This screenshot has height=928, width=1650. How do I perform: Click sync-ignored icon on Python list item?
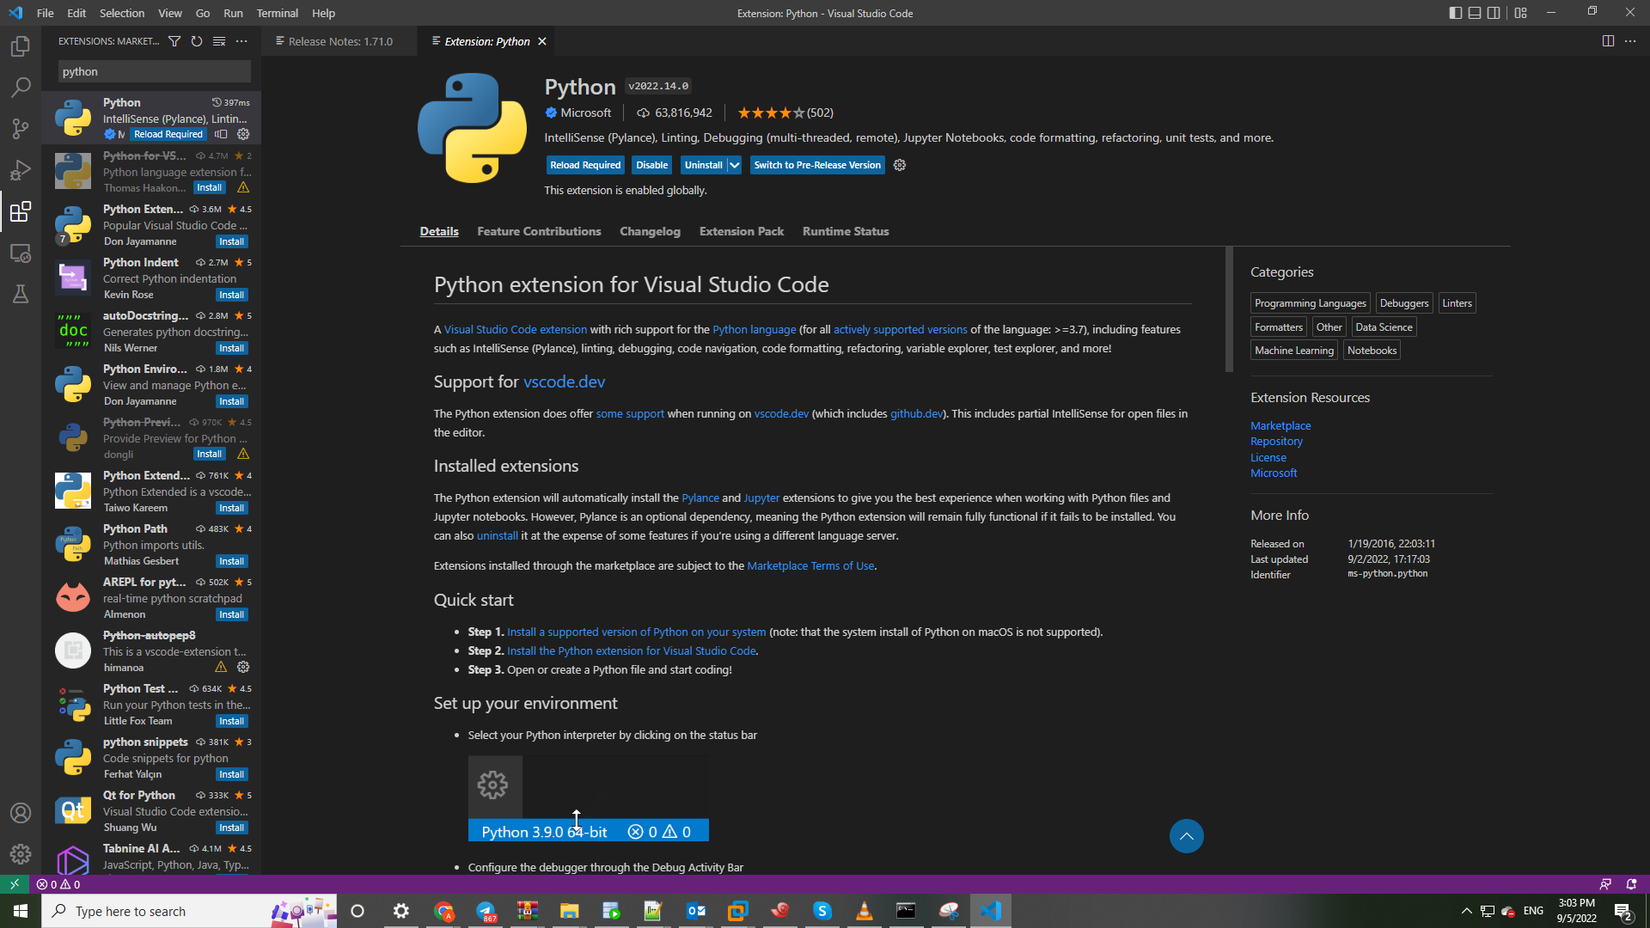(x=221, y=134)
